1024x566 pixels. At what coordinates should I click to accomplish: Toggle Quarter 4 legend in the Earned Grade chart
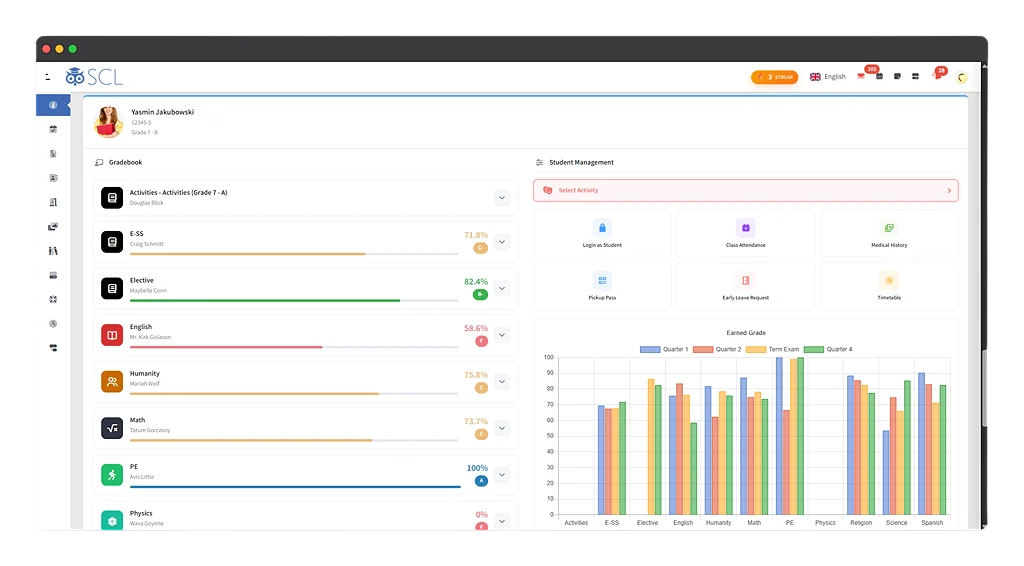click(x=828, y=349)
